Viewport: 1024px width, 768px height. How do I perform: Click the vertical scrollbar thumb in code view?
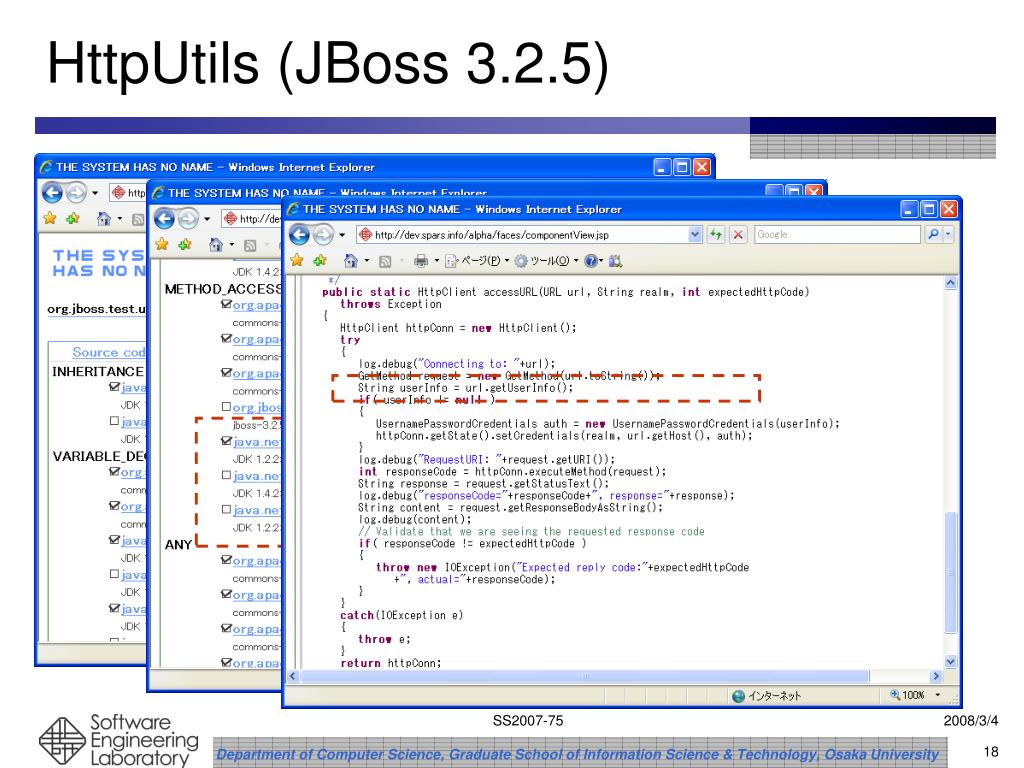tap(951, 572)
